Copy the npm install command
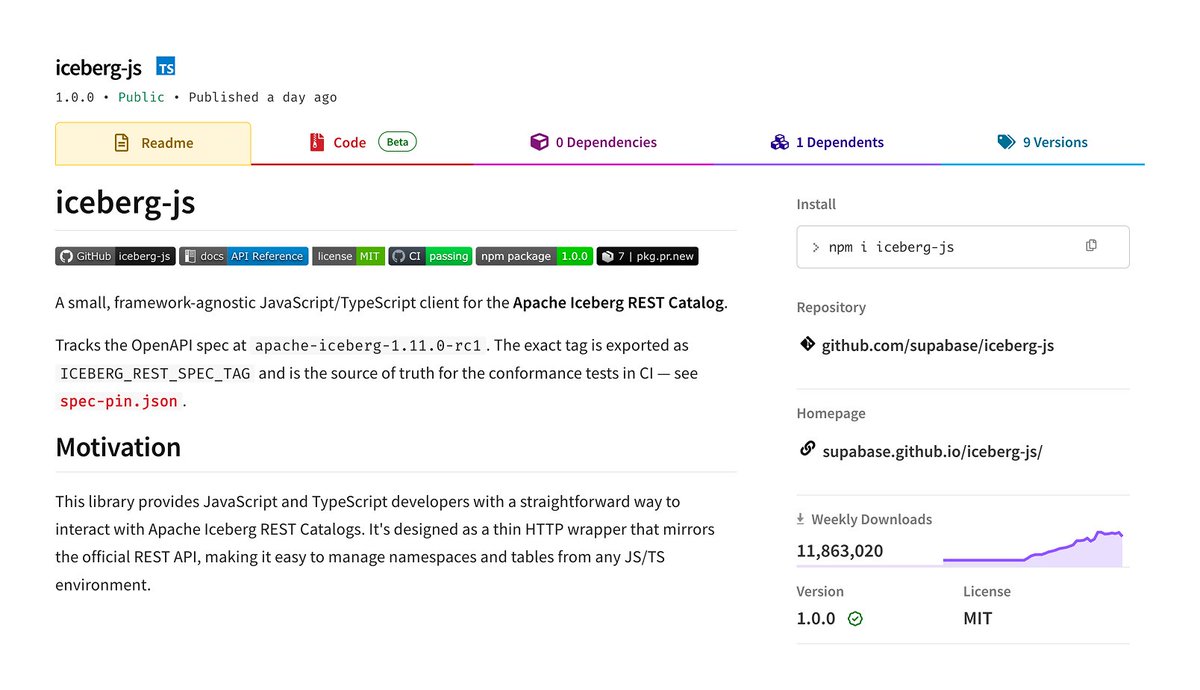This screenshot has height=690, width=1200. 1091,245
